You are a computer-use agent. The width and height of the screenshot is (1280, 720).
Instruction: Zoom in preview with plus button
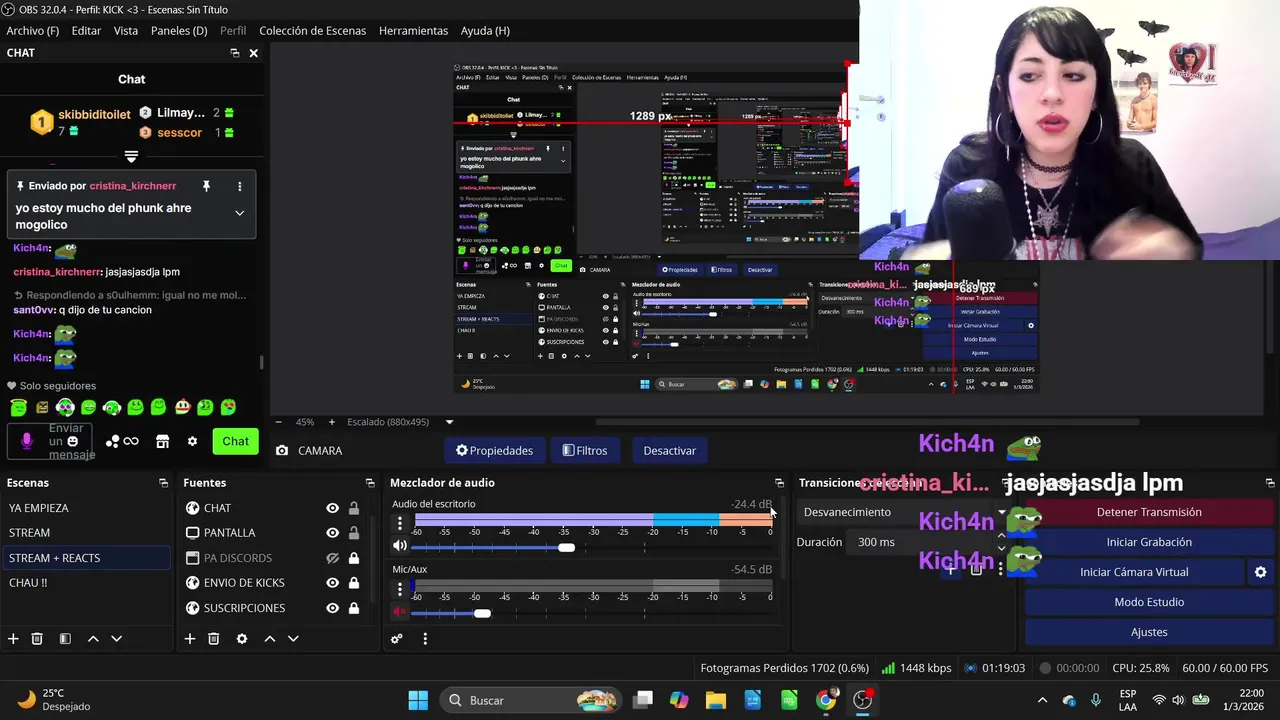332,422
